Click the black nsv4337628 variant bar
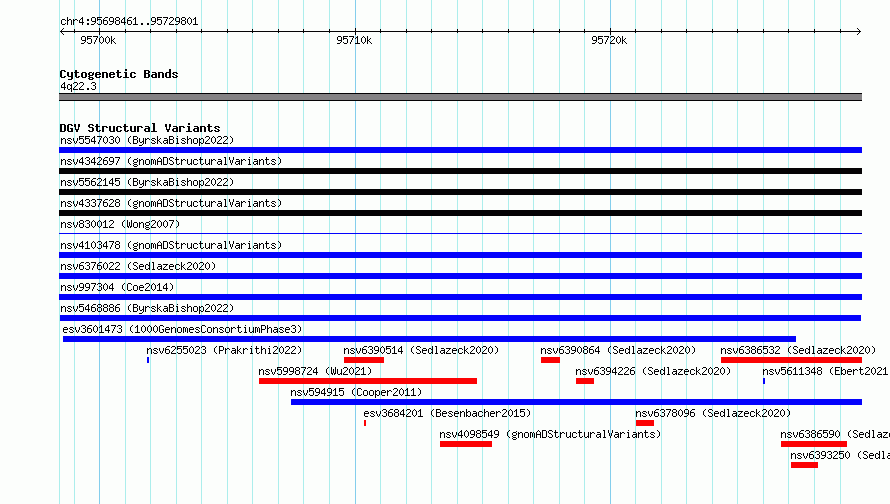 [460, 213]
